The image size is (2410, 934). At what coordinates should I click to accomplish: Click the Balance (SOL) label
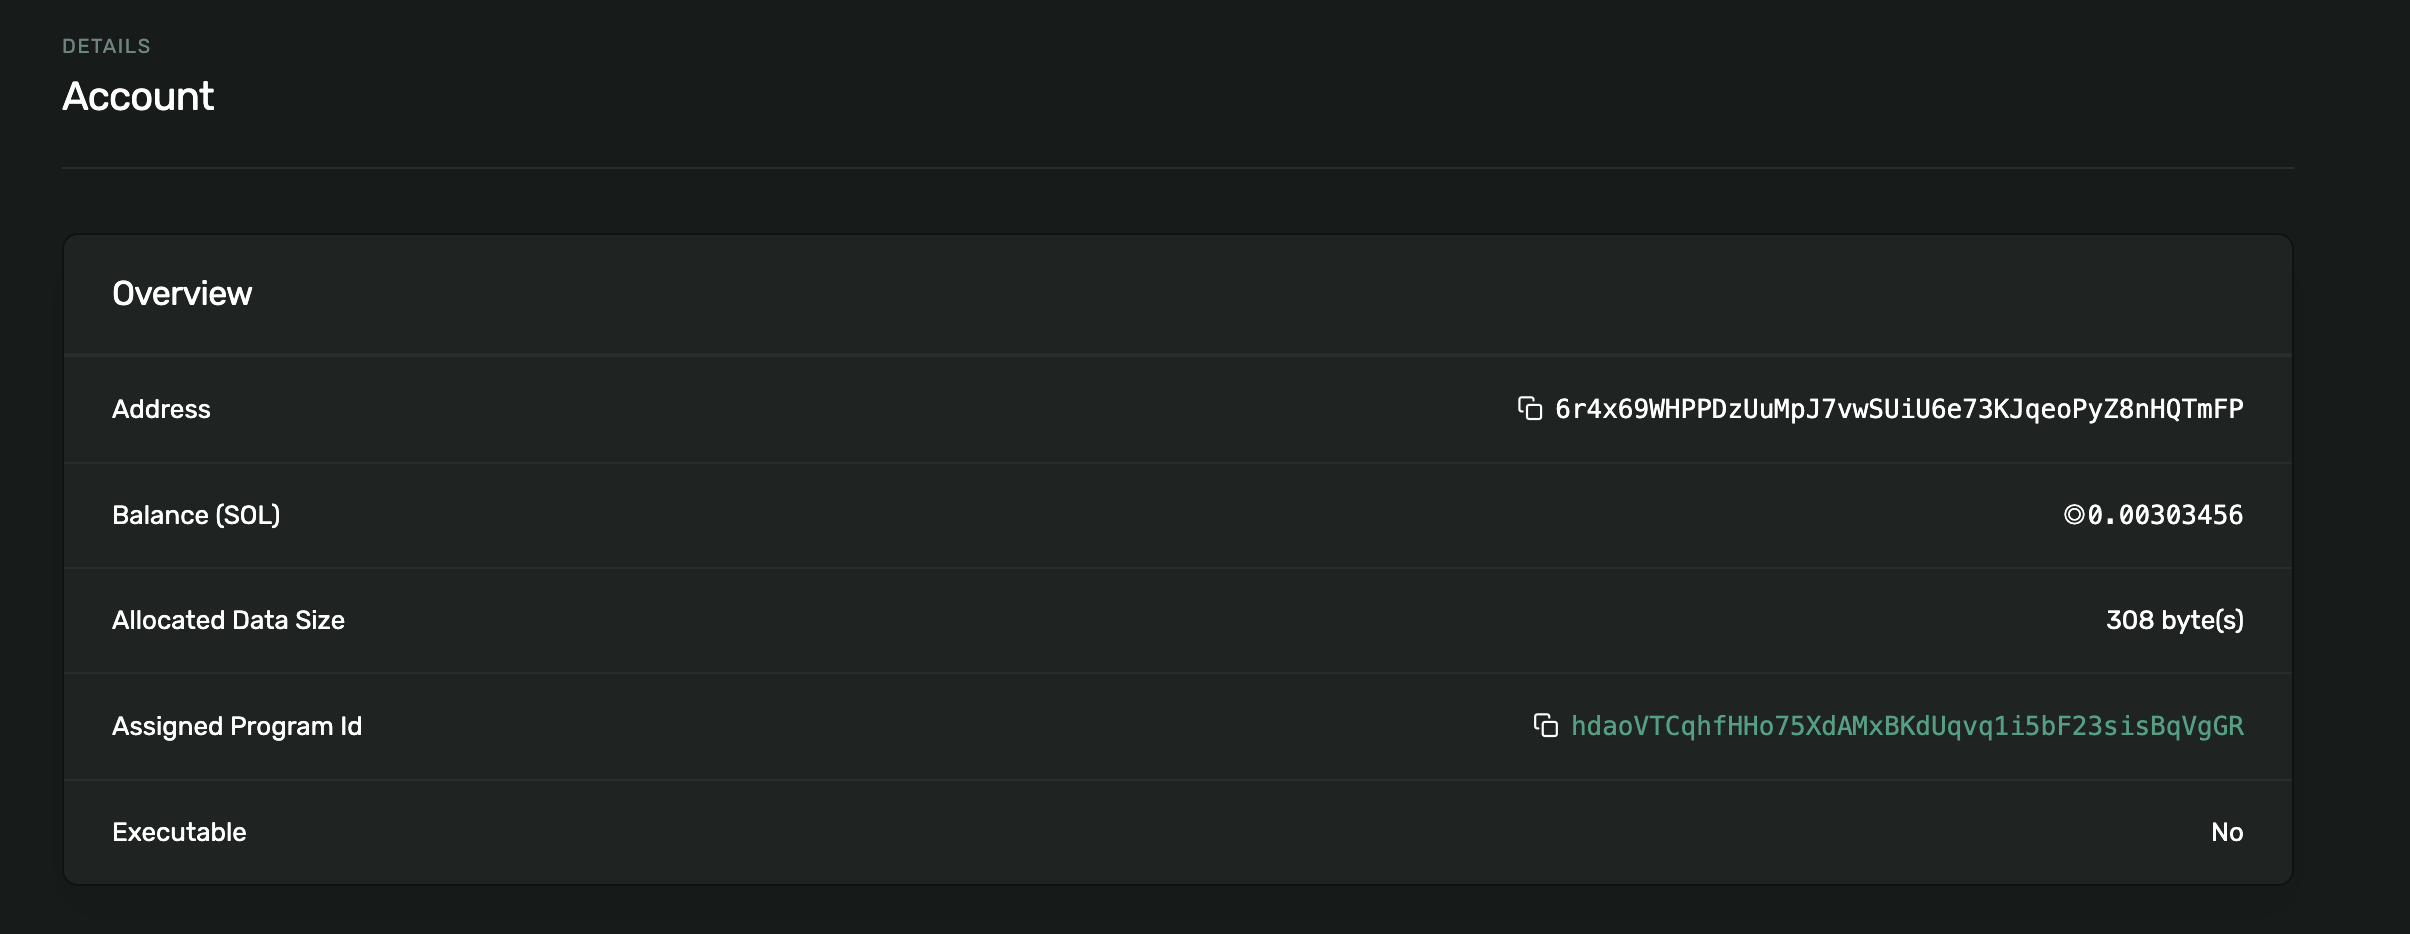[196, 515]
